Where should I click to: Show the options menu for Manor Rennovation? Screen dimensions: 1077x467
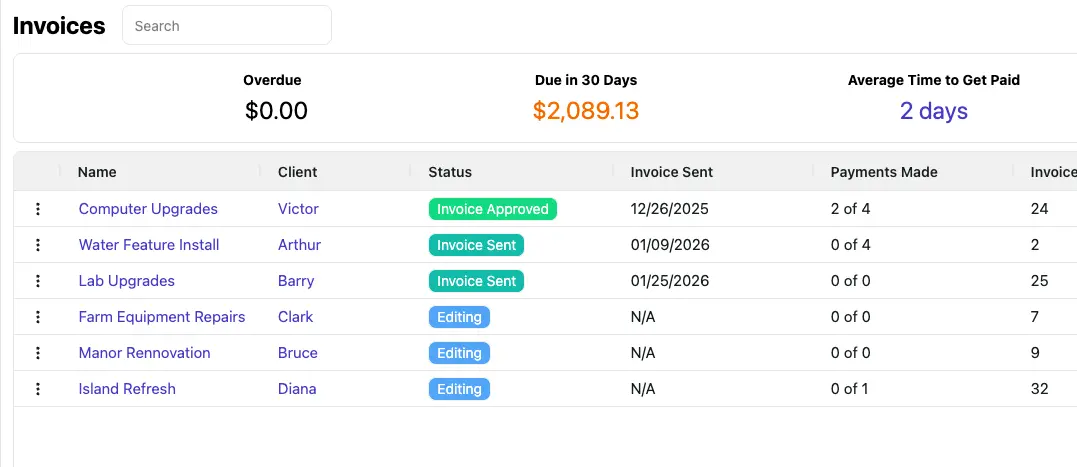tap(38, 353)
